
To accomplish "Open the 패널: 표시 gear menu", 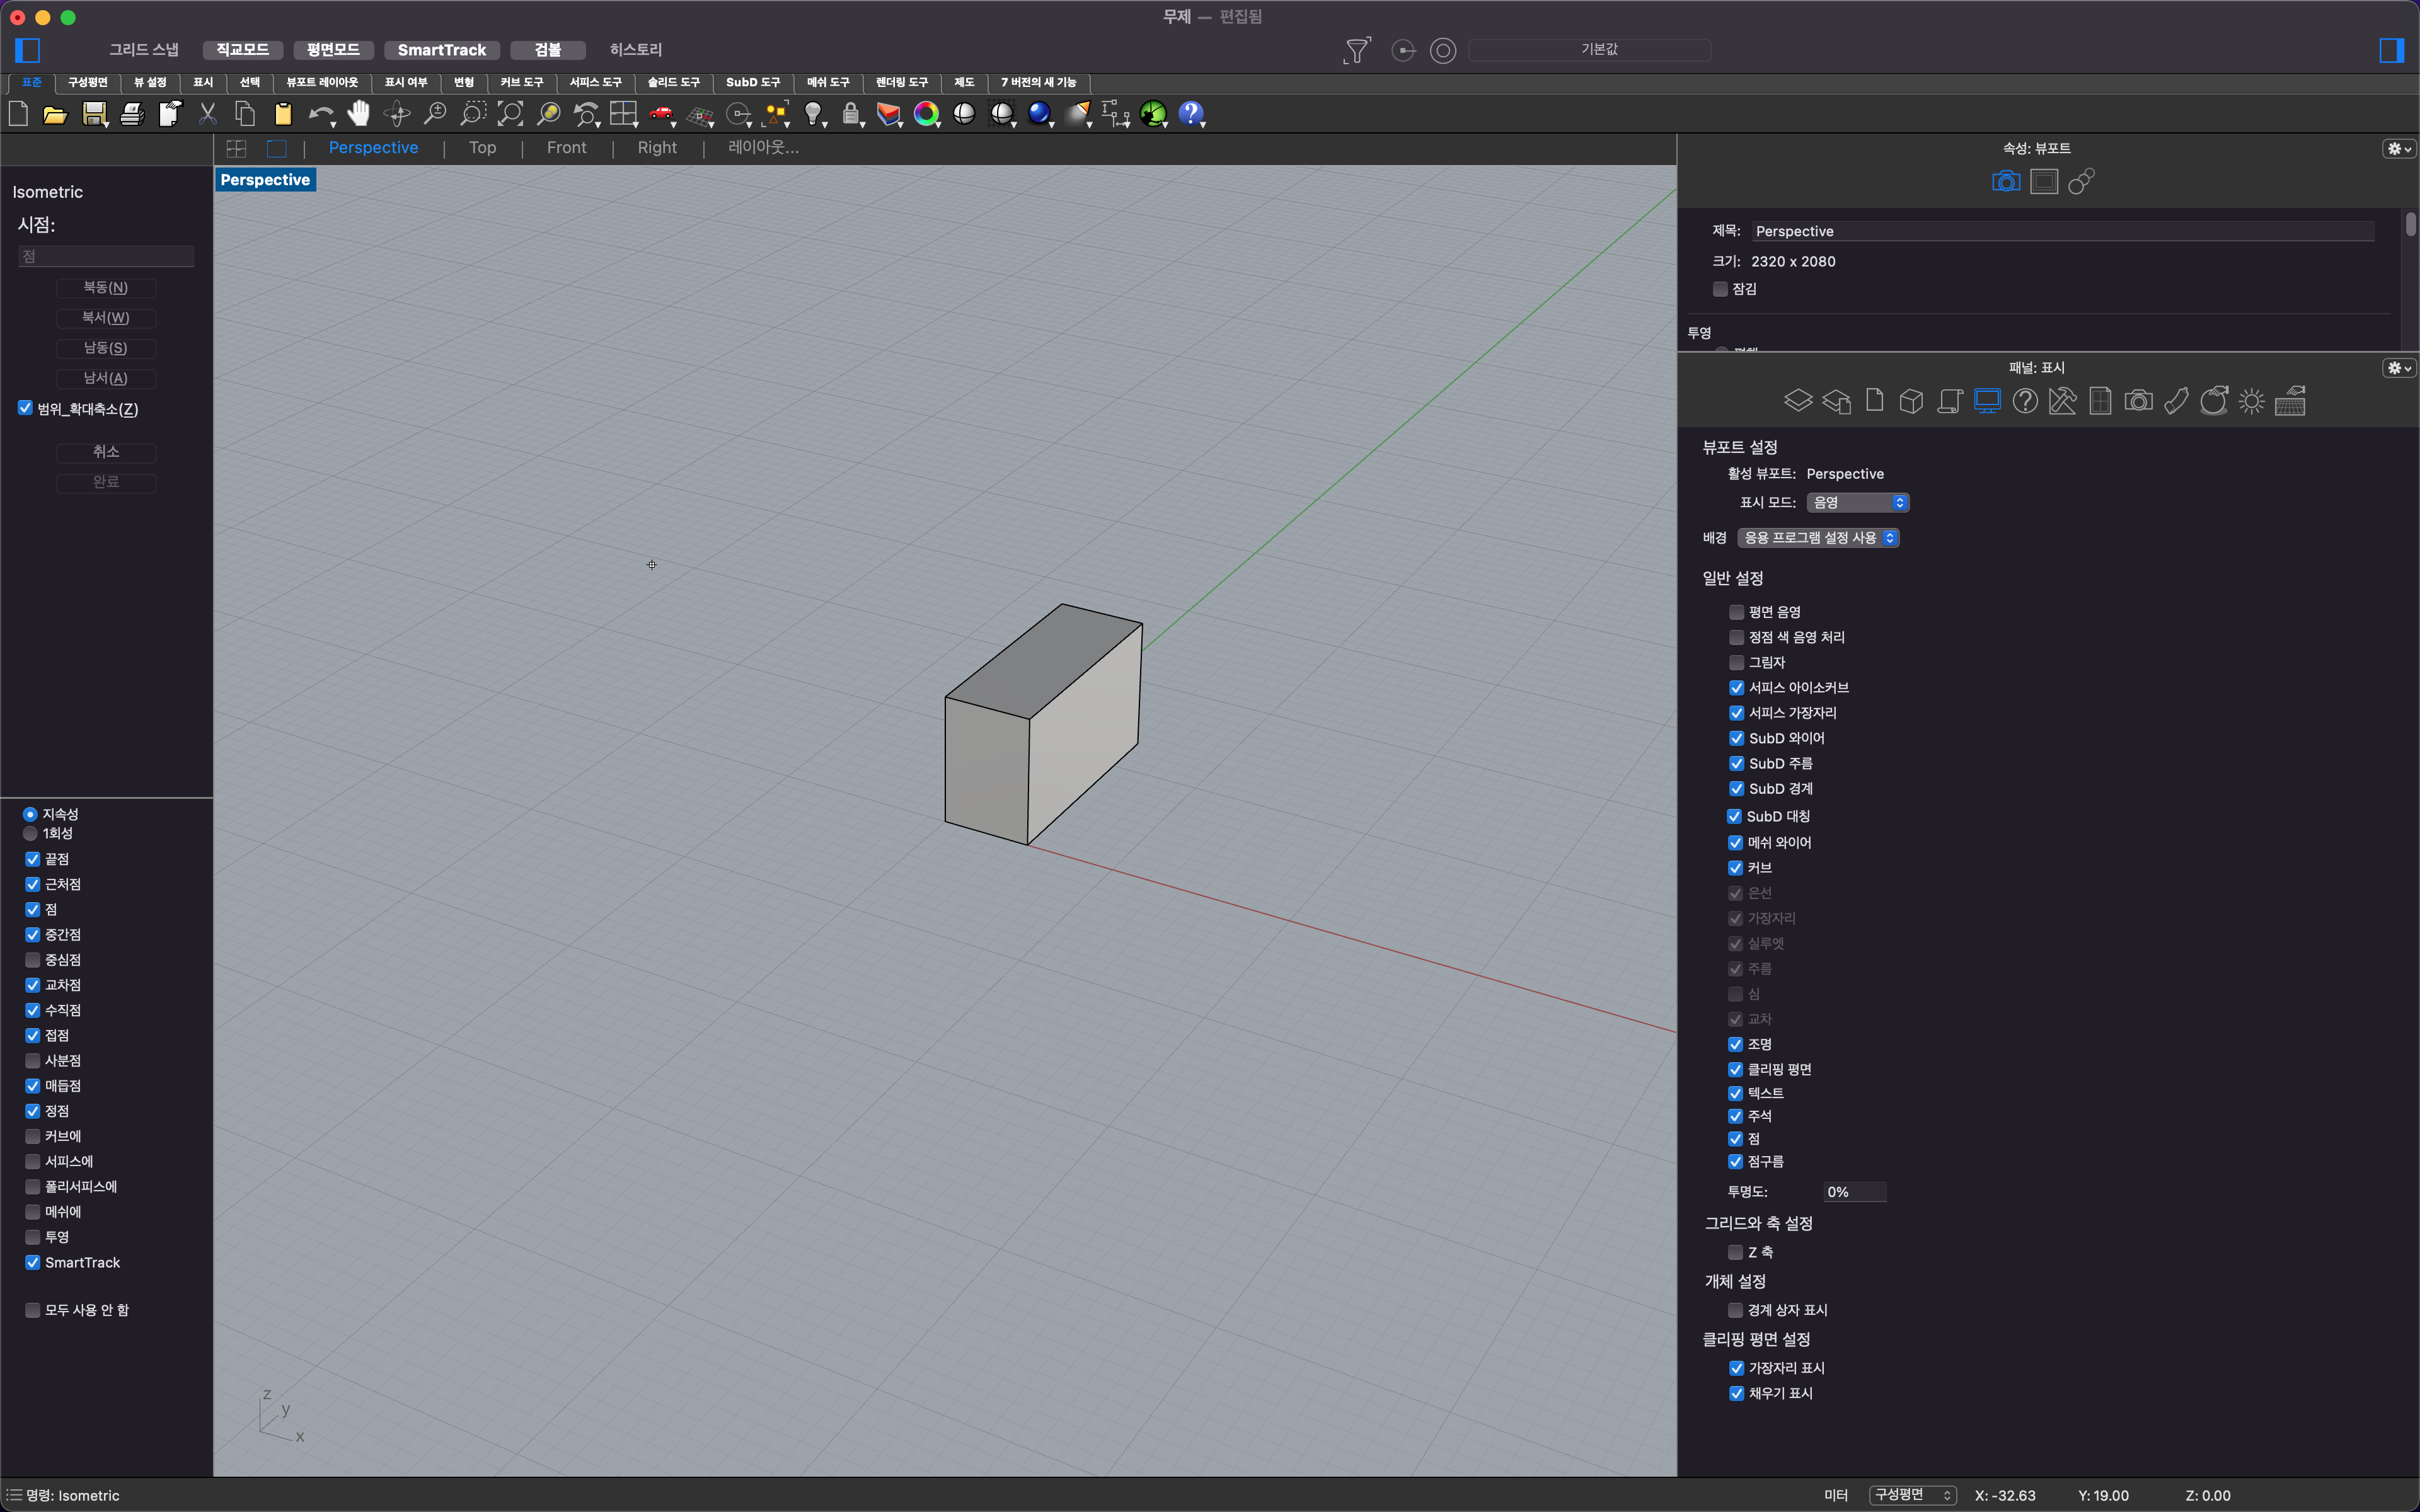I will tap(2398, 368).
